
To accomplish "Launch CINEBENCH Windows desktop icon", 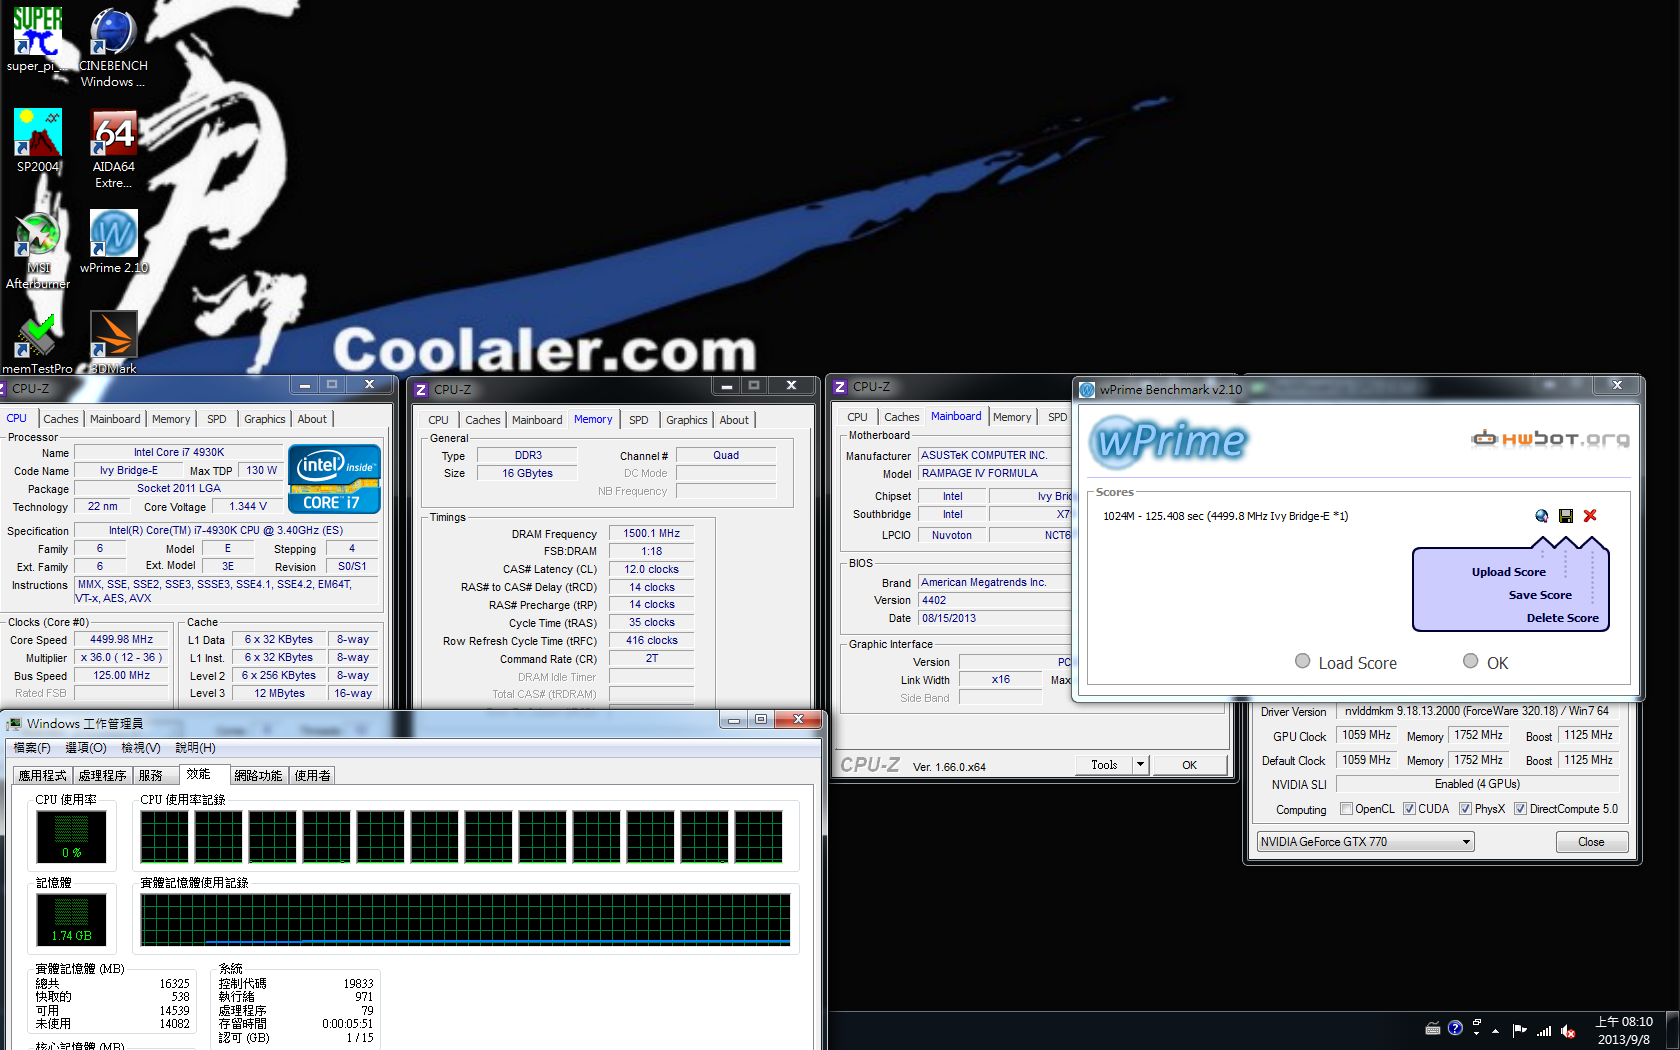I will (113, 47).
